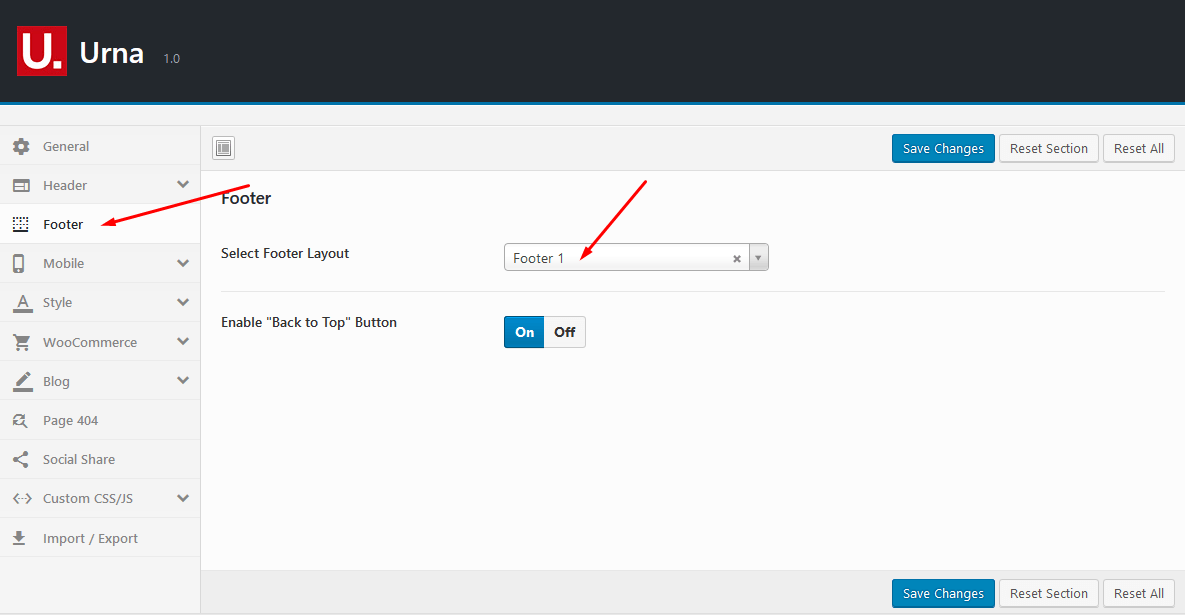Click the "Select Footer Layout" label text
Screen dimensions: 1185x615
tap(285, 254)
